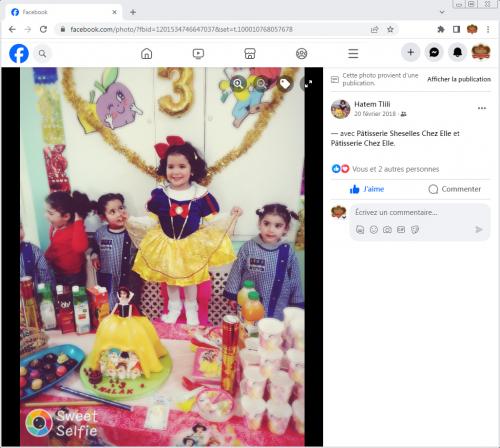Image resolution: width=500 pixels, height=448 pixels.
Task: View site information lock icon
Action: 63,29
